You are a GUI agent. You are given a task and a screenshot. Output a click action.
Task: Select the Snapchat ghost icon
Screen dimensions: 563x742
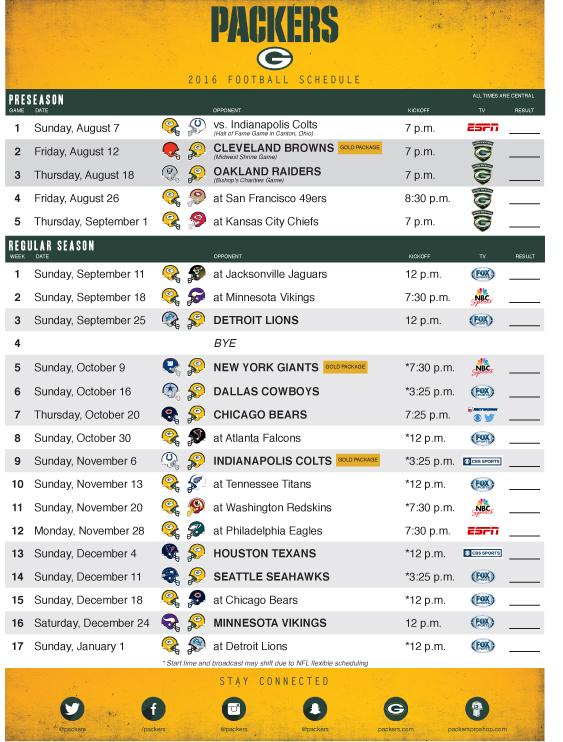(x=315, y=709)
